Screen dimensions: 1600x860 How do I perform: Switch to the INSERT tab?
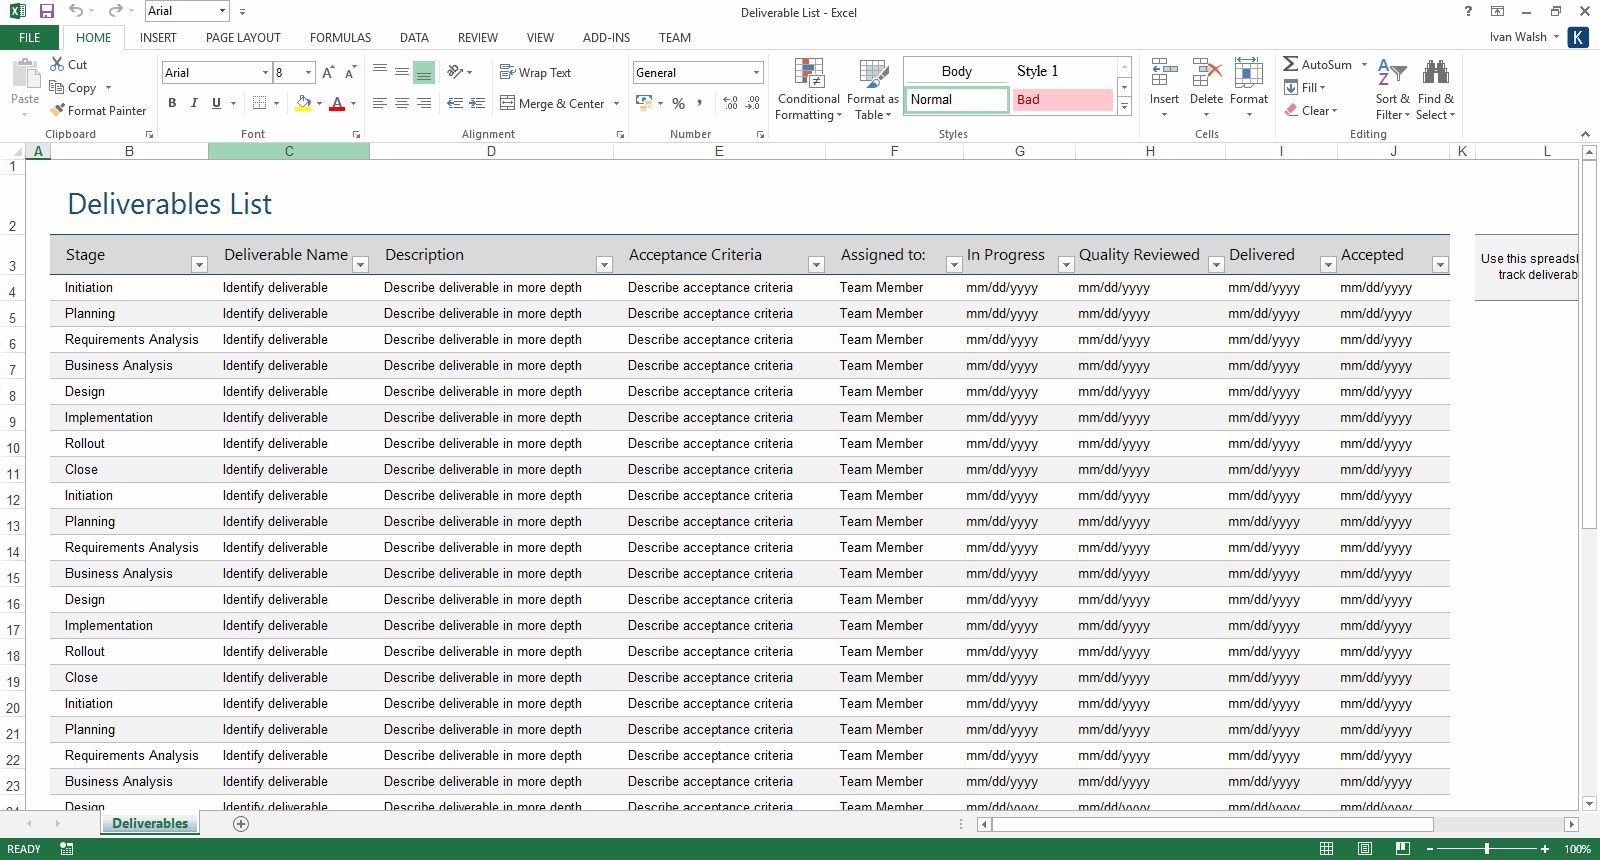click(158, 37)
